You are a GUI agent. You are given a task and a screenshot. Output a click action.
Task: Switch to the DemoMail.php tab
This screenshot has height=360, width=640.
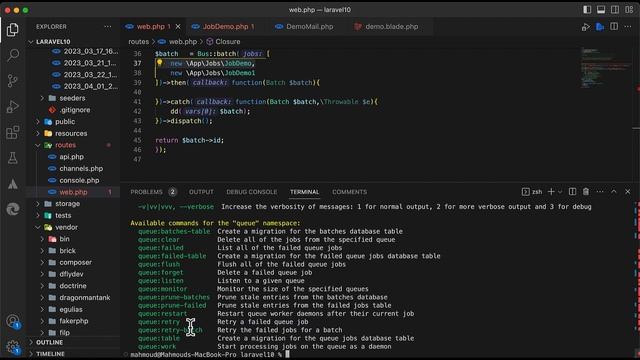click(x=309, y=27)
